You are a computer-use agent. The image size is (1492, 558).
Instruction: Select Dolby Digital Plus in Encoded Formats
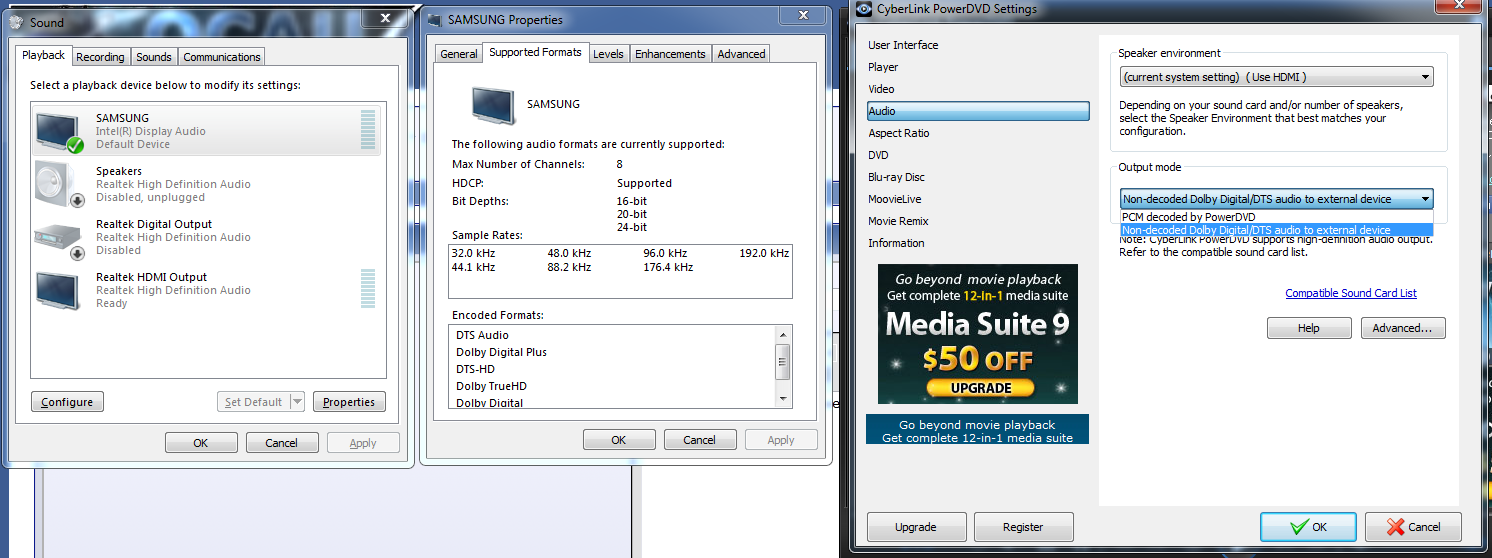pyautogui.click(x=501, y=352)
